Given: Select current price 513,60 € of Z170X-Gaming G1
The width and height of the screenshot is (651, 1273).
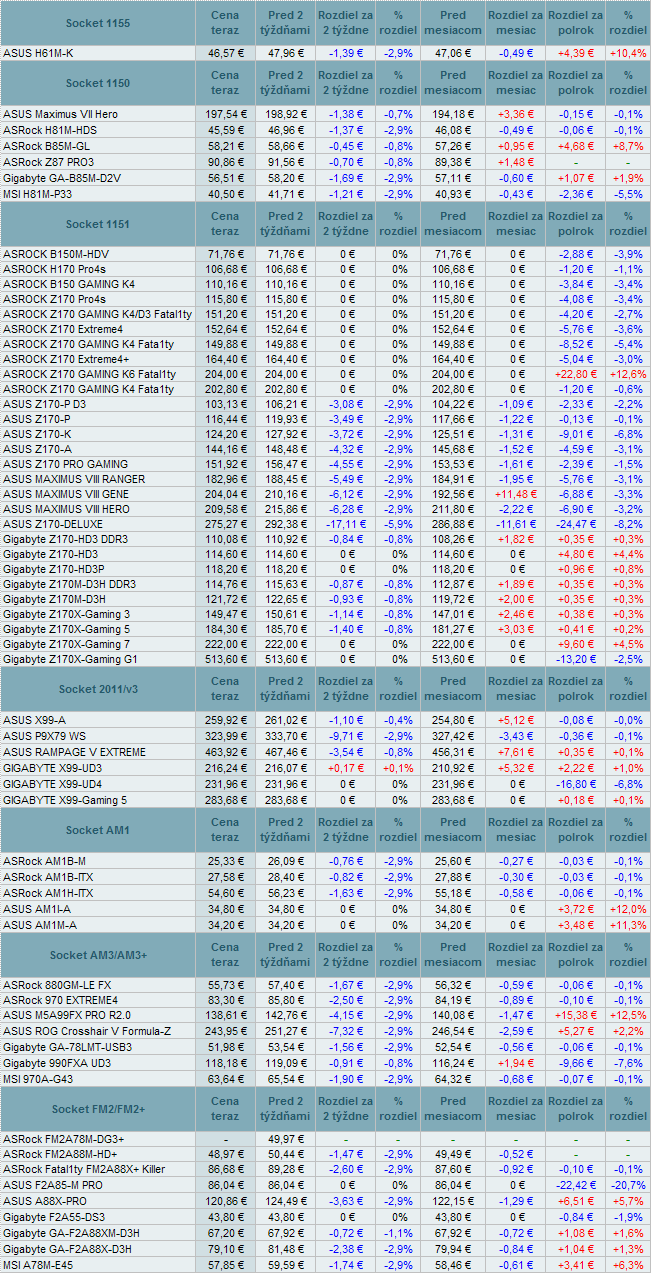Looking at the screenshot, I should 225,659.
